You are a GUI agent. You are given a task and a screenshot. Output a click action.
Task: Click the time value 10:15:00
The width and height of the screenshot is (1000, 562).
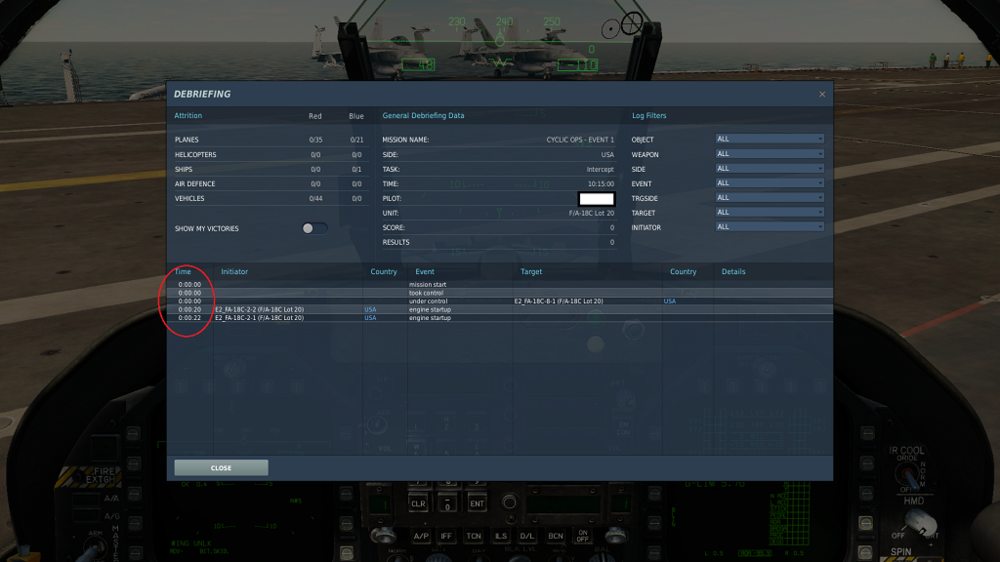tap(601, 184)
